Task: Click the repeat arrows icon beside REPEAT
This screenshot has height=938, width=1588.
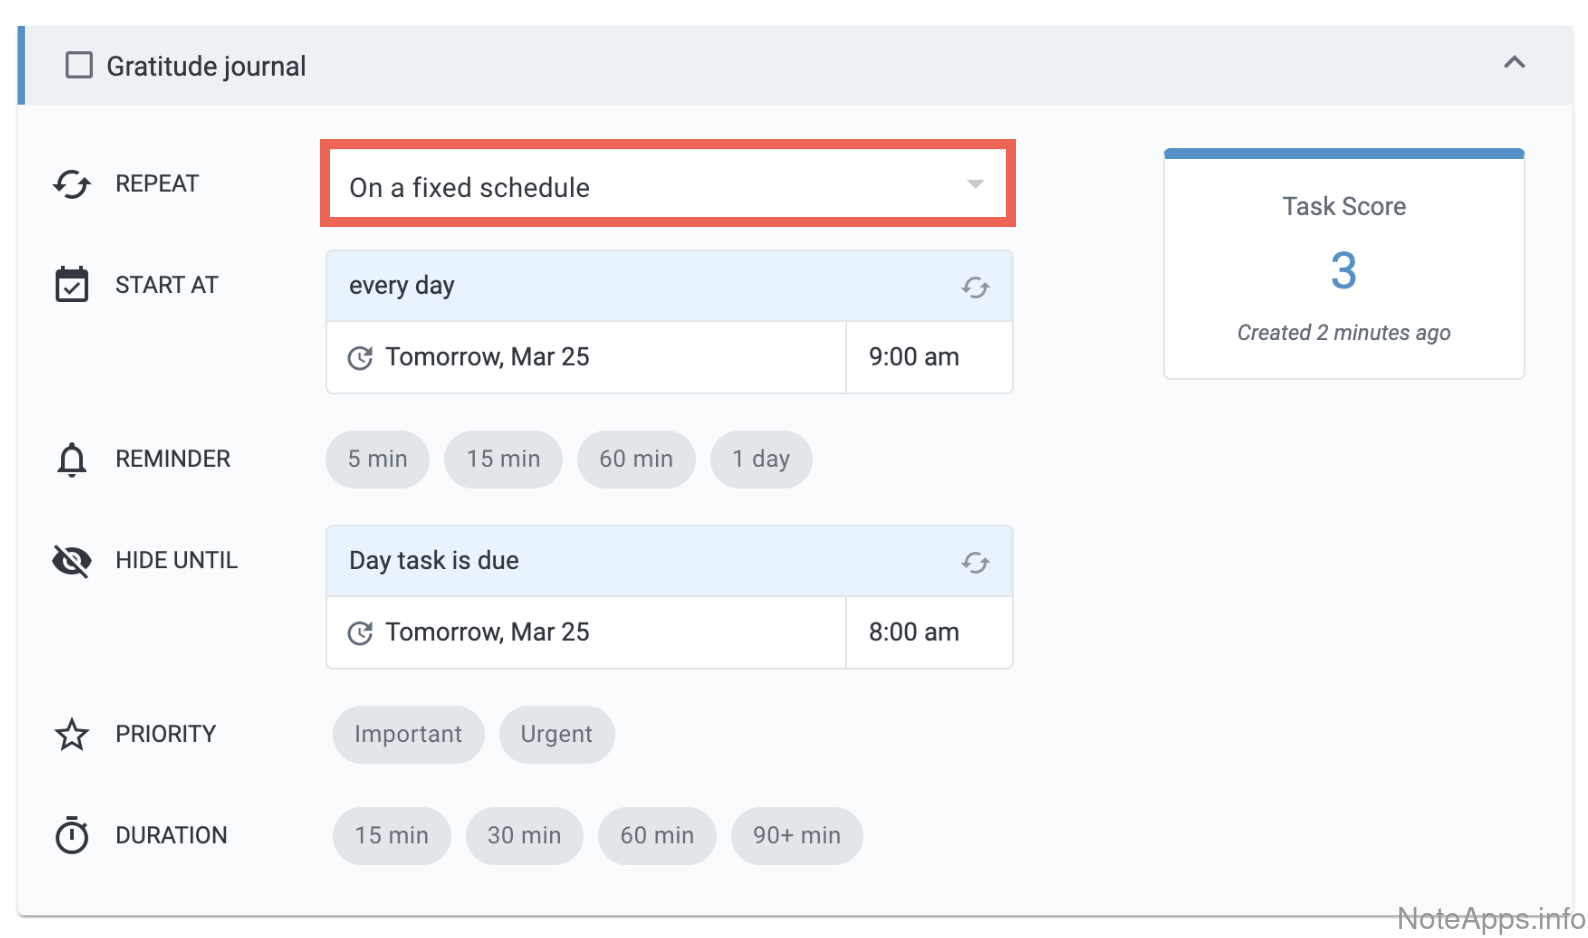Action: coord(72,184)
